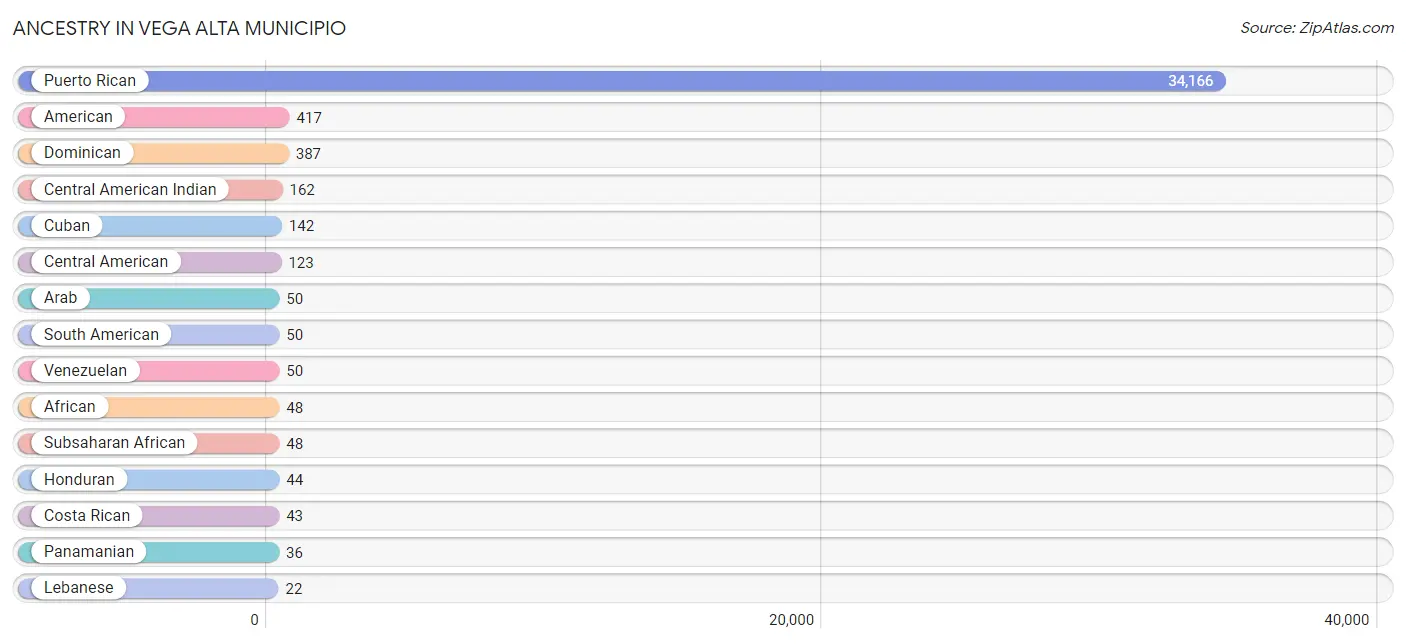Image resolution: width=1406 pixels, height=644 pixels.
Task: Select the Honduran bar
Action: (148, 480)
